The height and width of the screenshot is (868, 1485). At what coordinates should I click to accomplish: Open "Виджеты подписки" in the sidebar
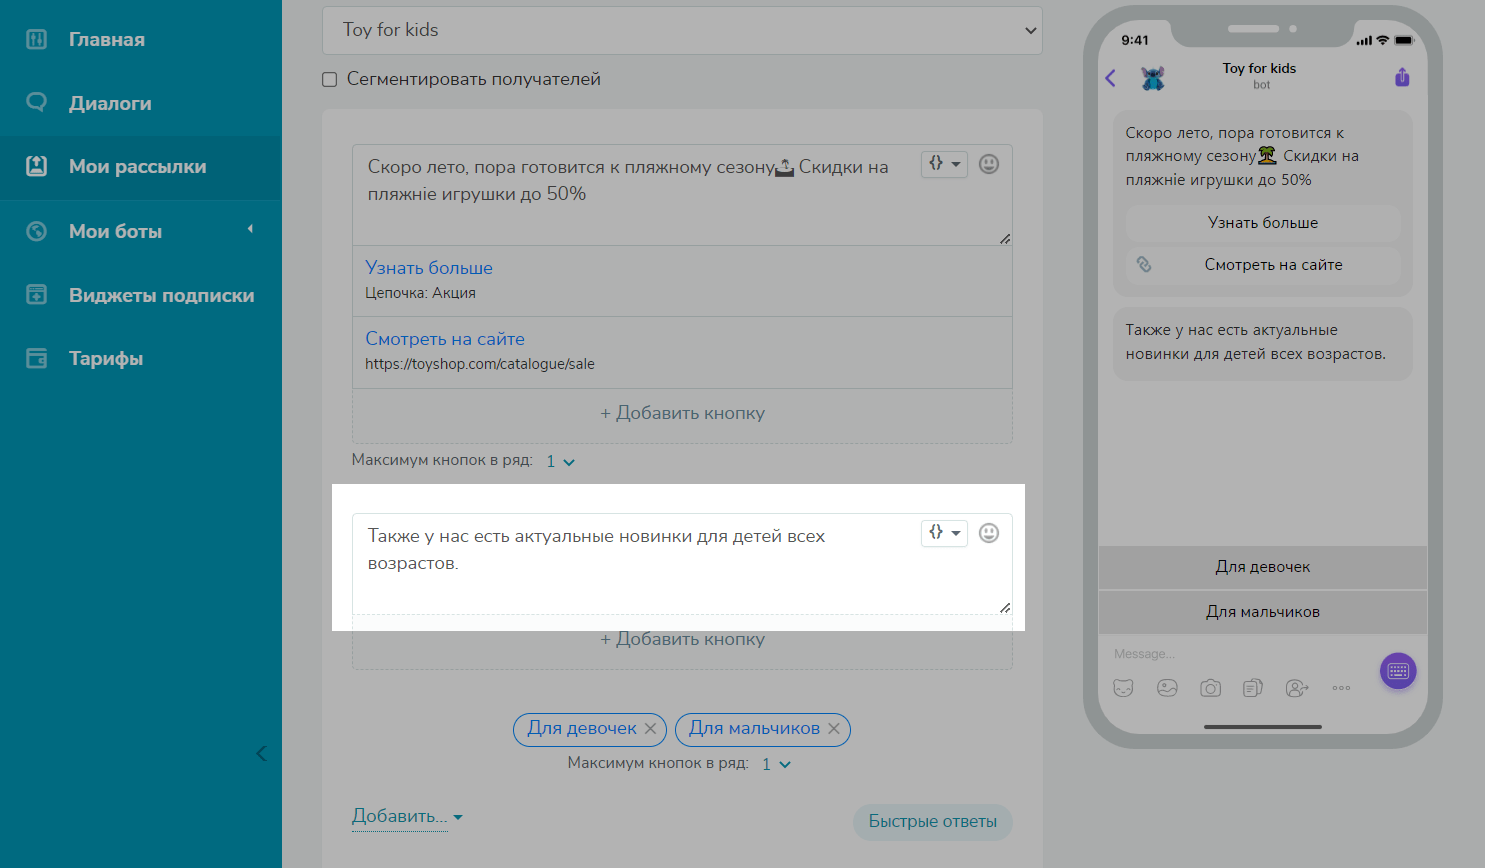point(161,295)
